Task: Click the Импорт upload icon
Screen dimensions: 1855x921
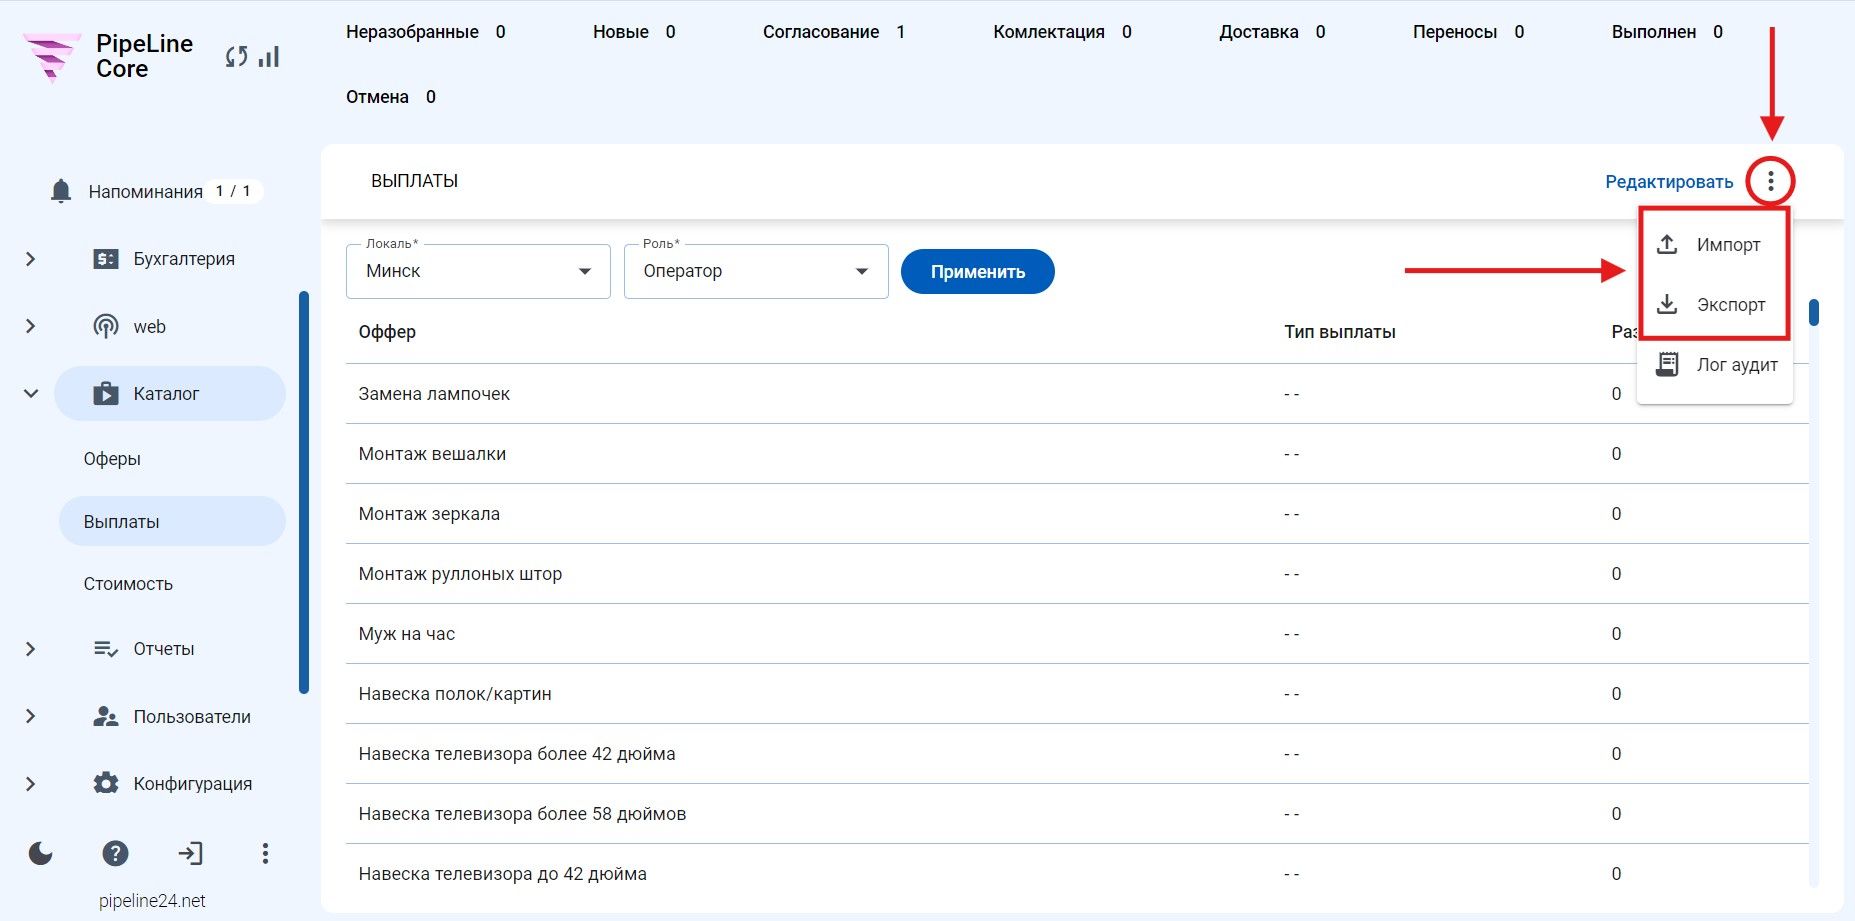Action: (x=1667, y=244)
